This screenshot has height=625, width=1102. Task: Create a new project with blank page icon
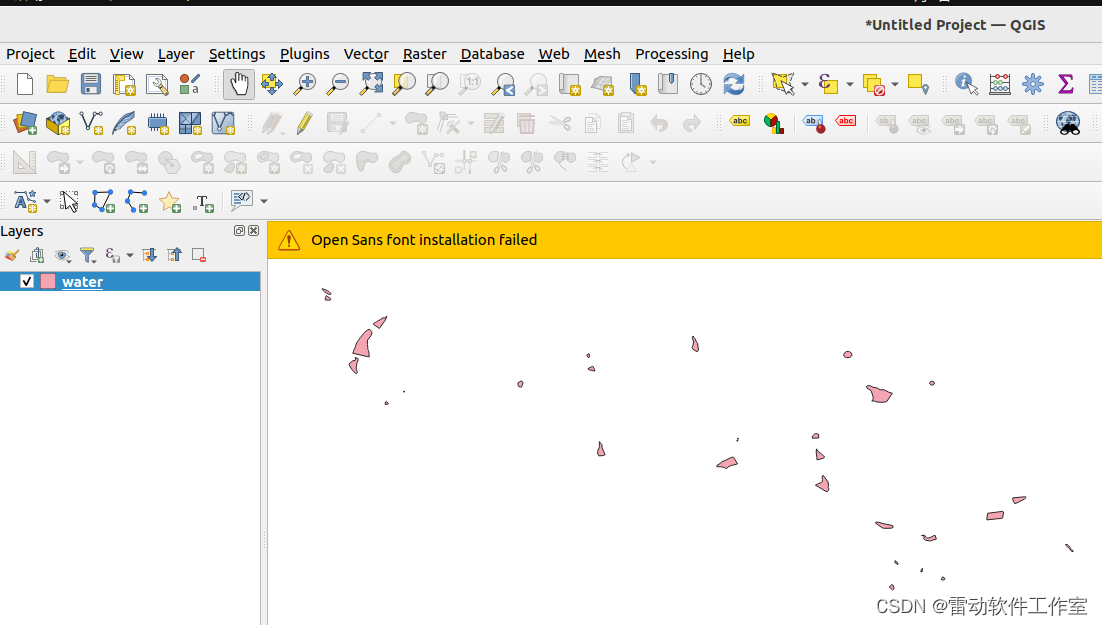pos(25,84)
